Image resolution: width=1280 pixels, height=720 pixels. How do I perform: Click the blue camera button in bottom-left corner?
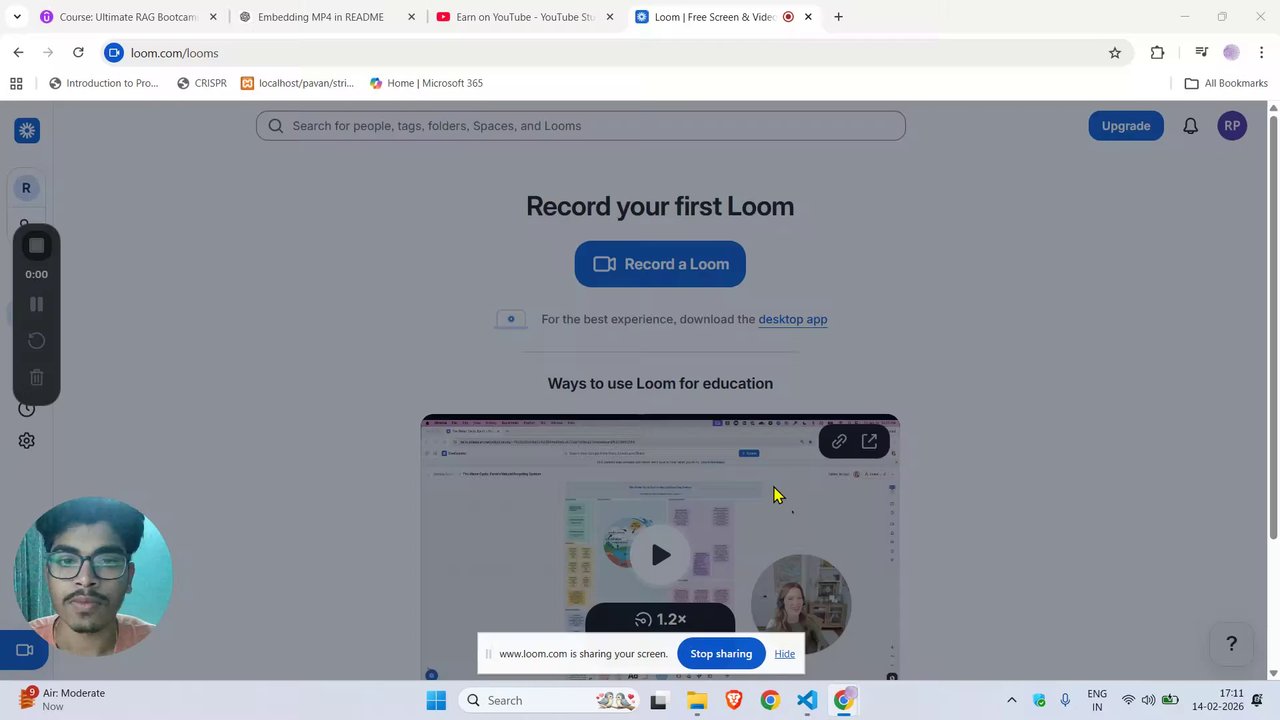(25, 650)
